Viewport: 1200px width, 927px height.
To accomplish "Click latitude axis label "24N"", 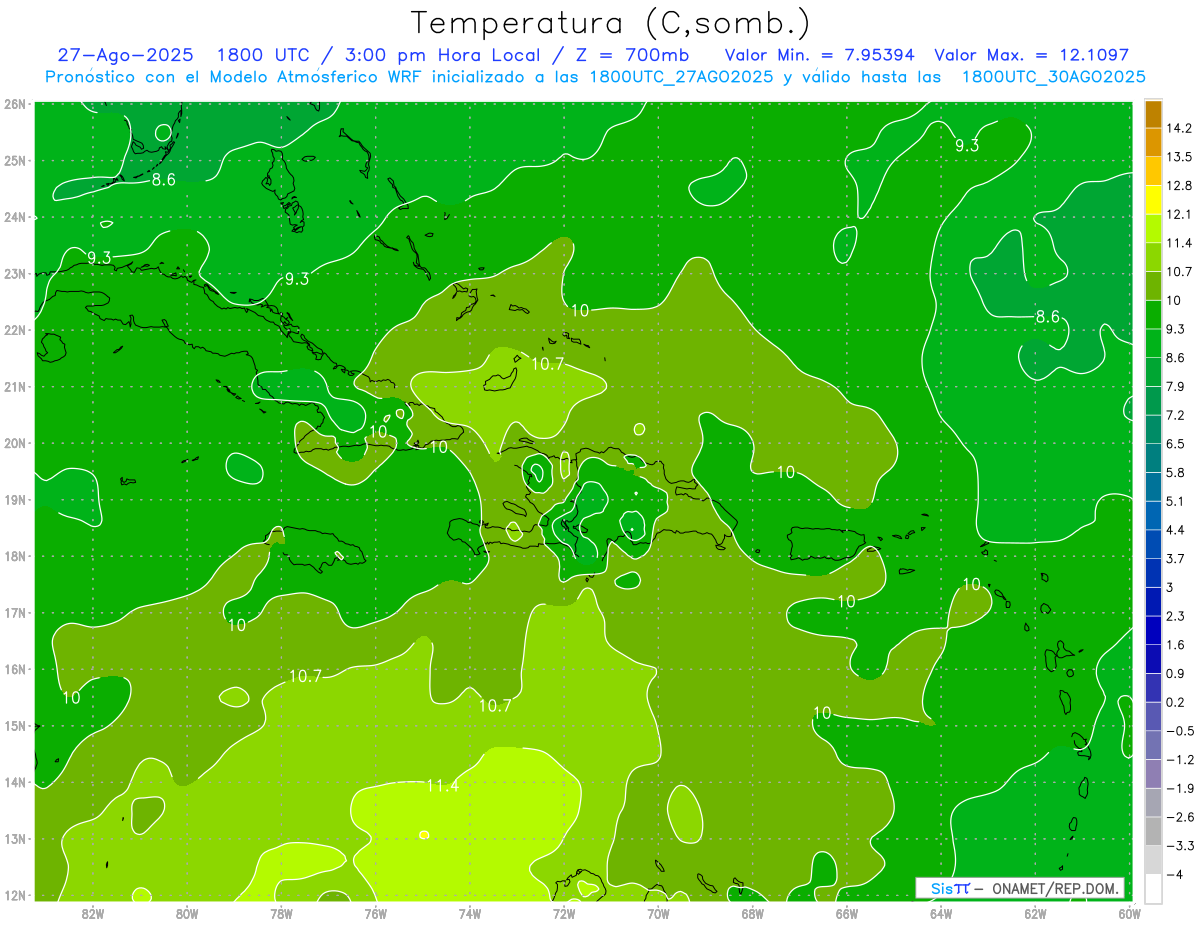I will pyautogui.click(x=15, y=217).
